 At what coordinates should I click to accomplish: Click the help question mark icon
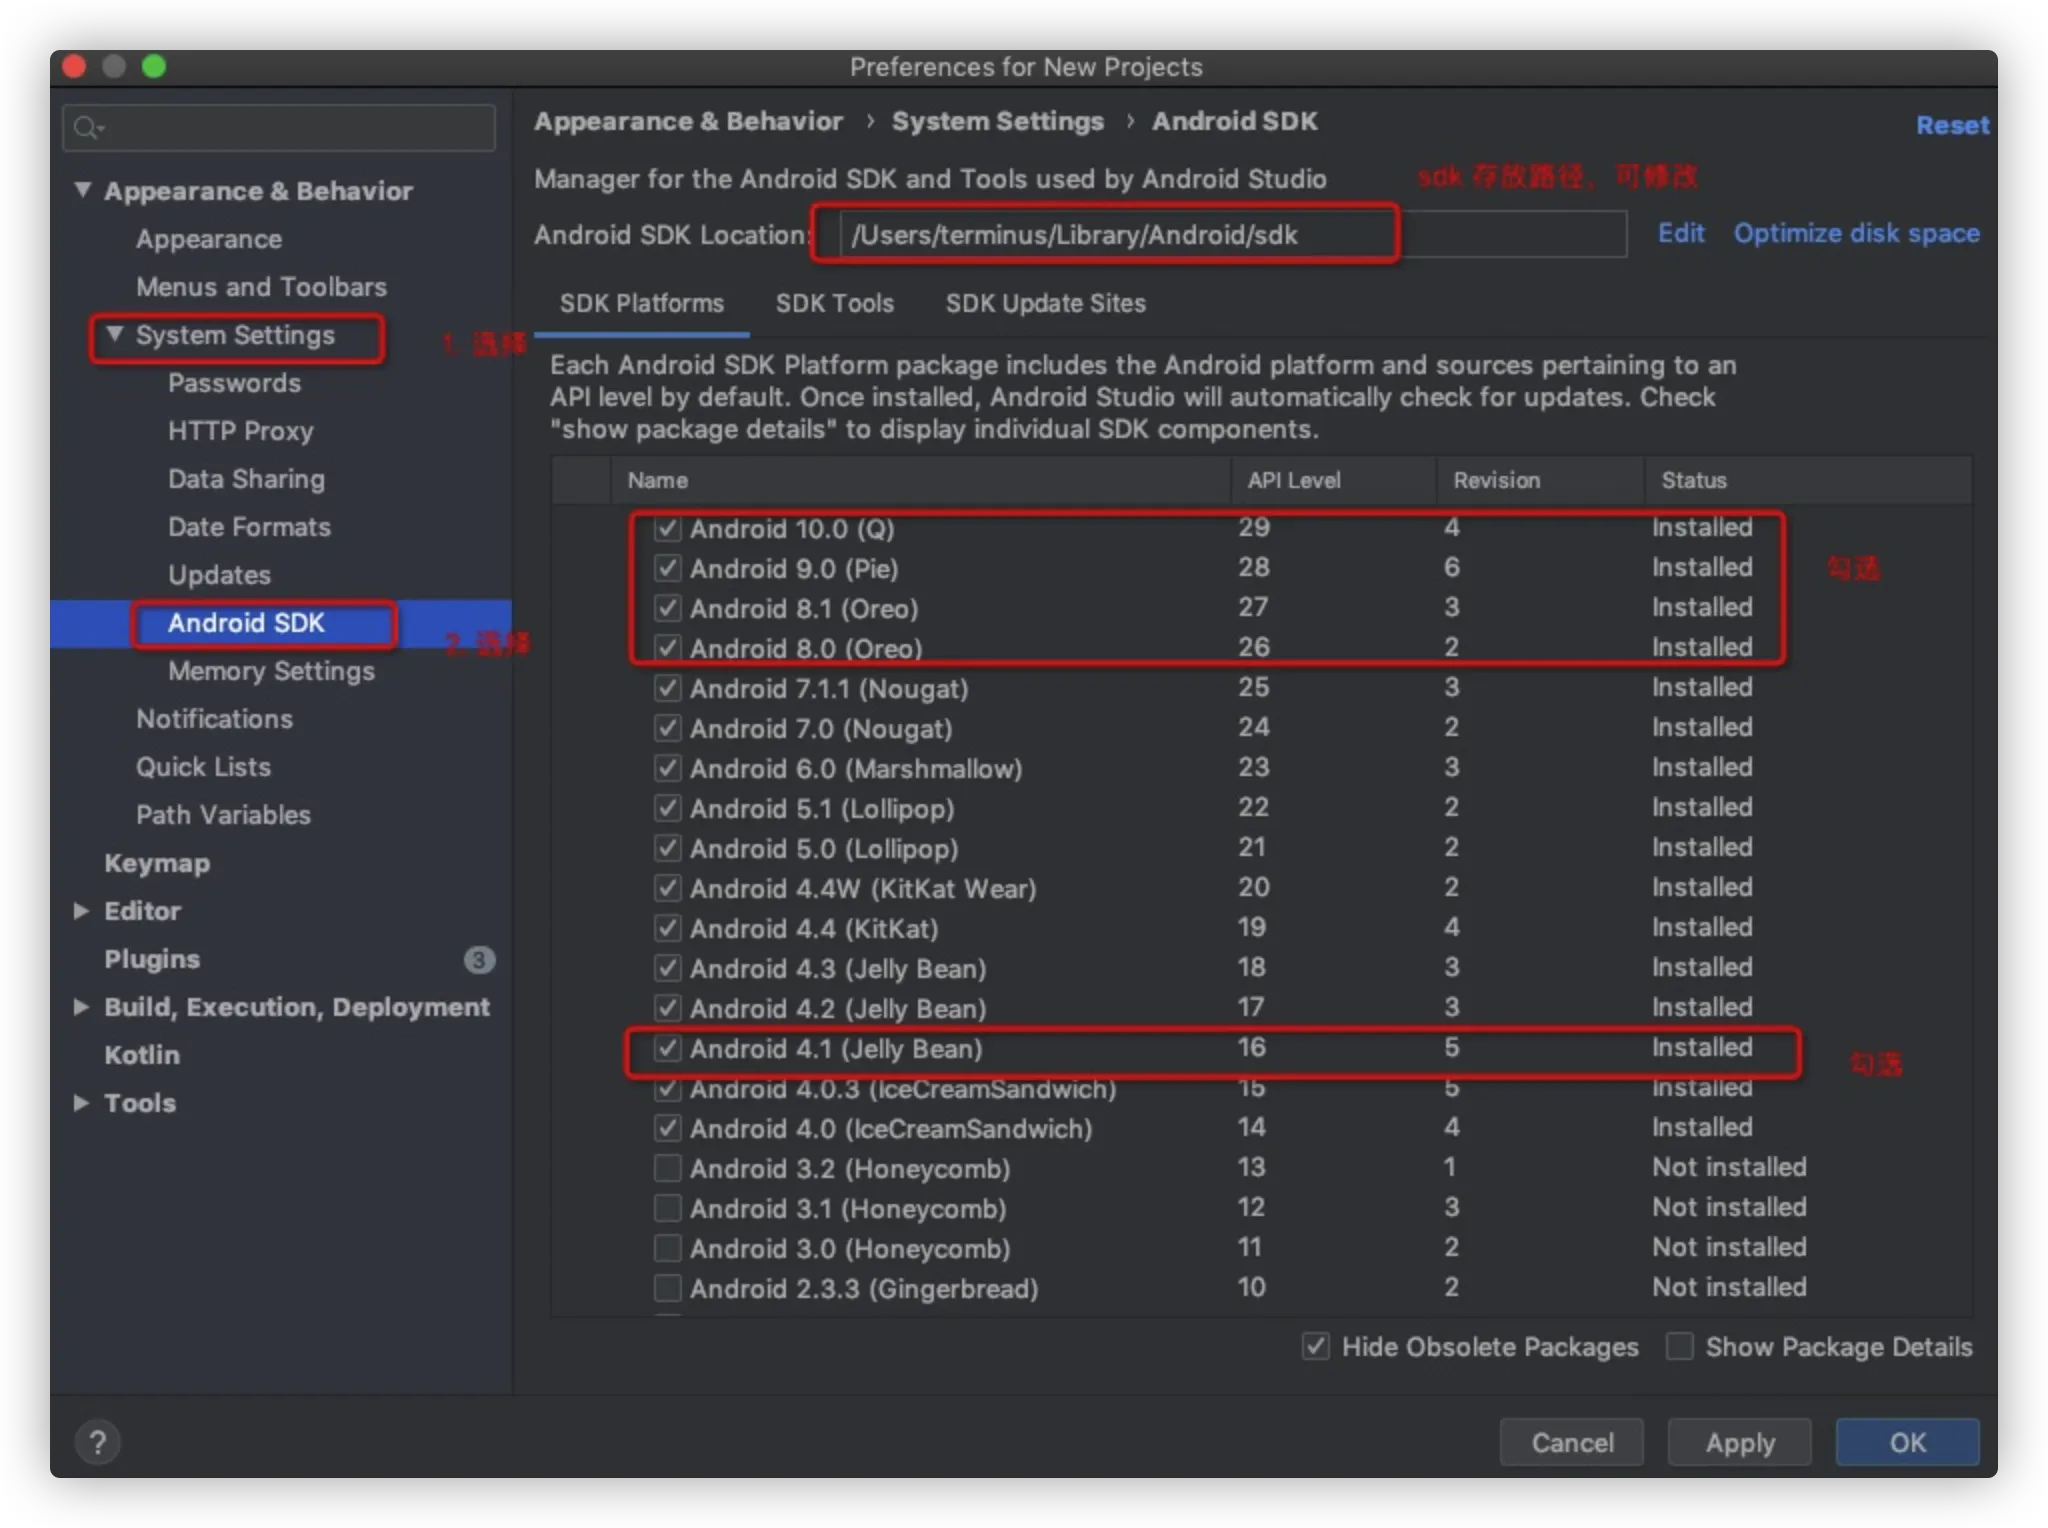(97, 1442)
